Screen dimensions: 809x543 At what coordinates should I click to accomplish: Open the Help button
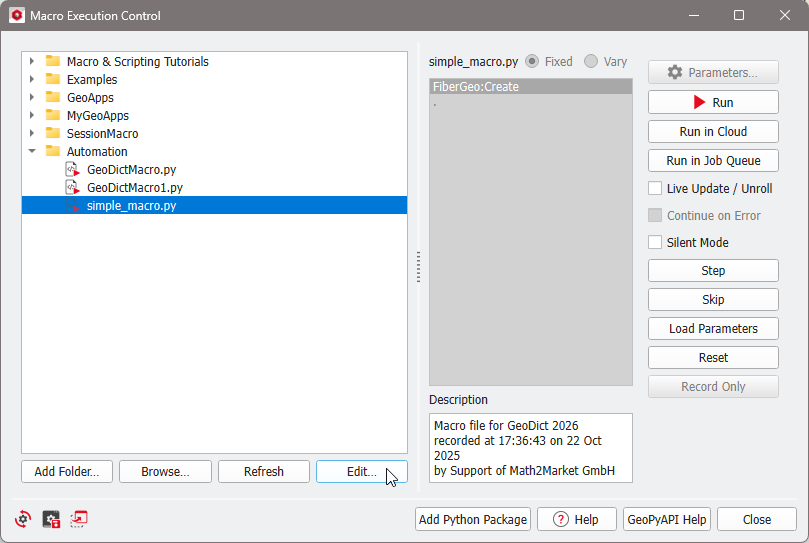tap(576, 519)
